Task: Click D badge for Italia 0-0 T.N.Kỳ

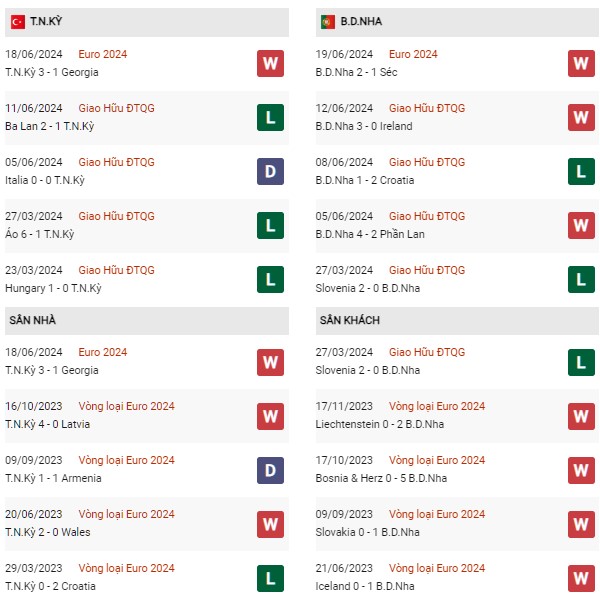Action: tap(271, 171)
